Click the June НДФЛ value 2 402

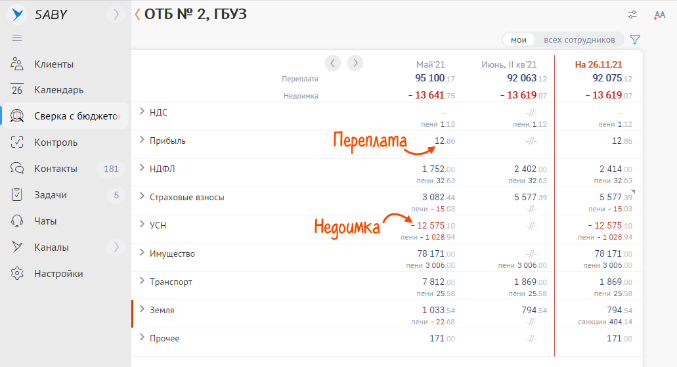(x=530, y=169)
